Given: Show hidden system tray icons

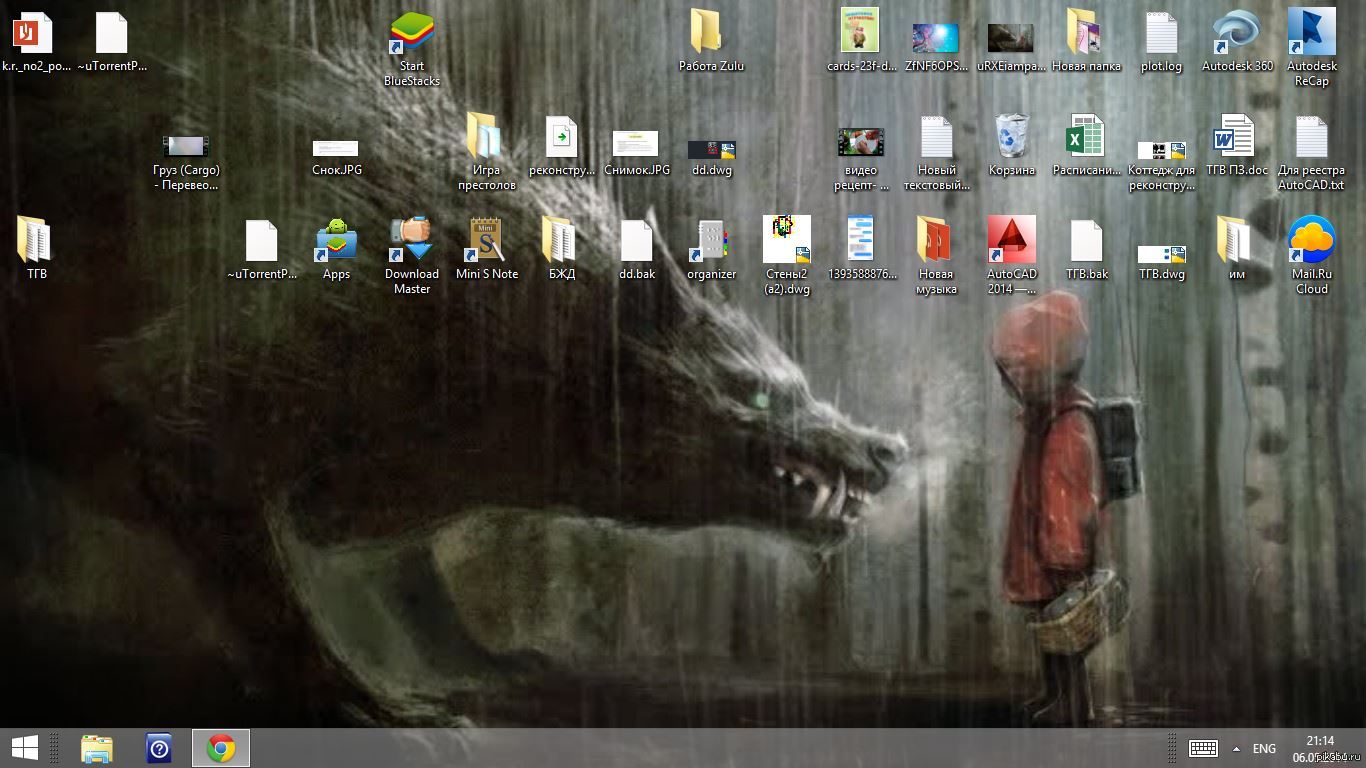Looking at the screenshot, I should [1236, 749].
